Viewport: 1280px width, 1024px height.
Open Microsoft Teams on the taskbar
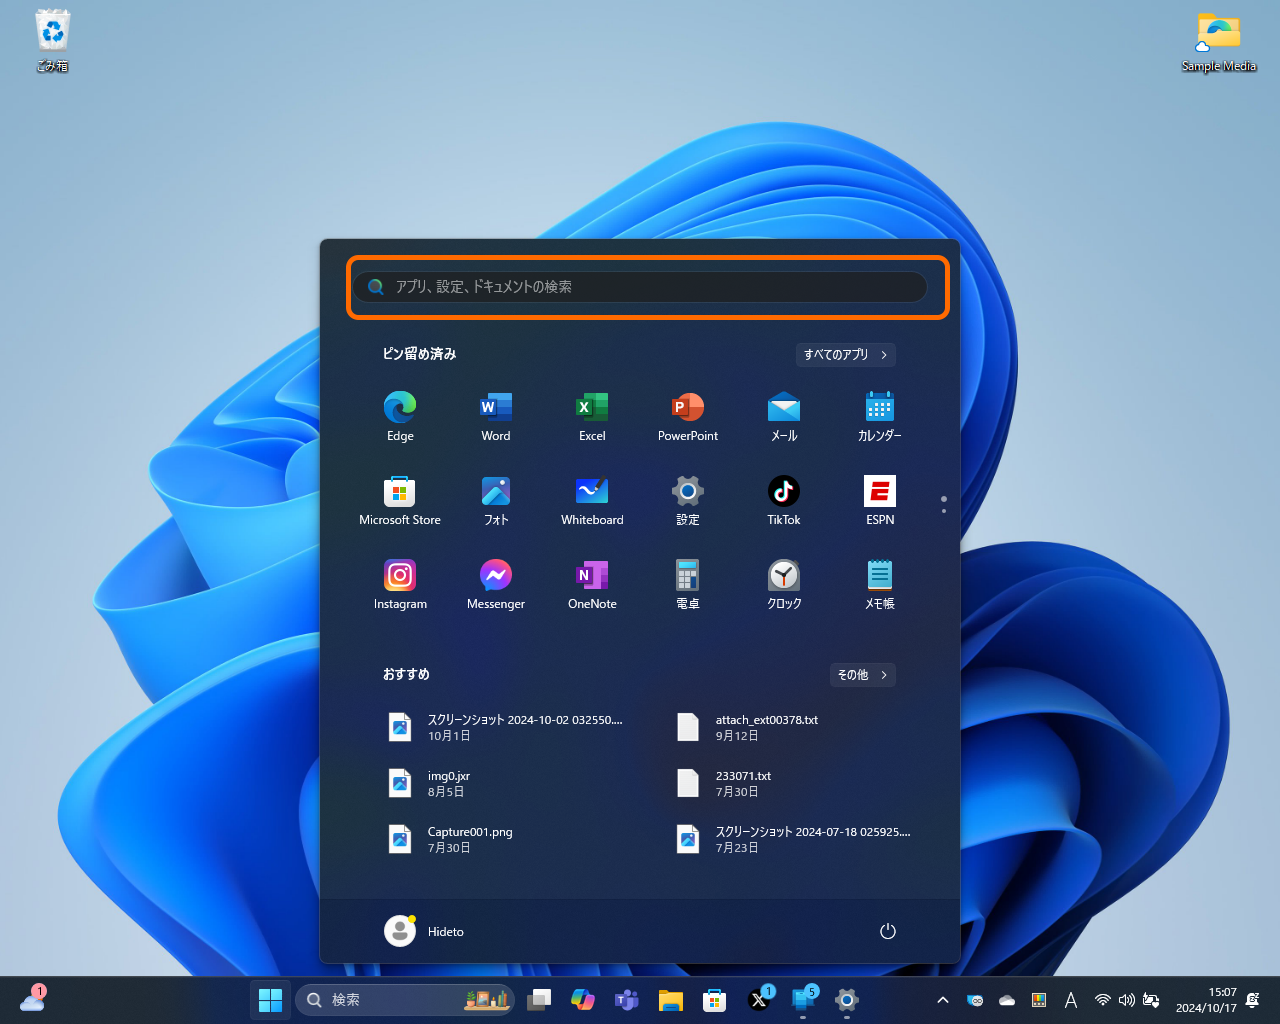pyautogui.click(x=627, y=1000)
